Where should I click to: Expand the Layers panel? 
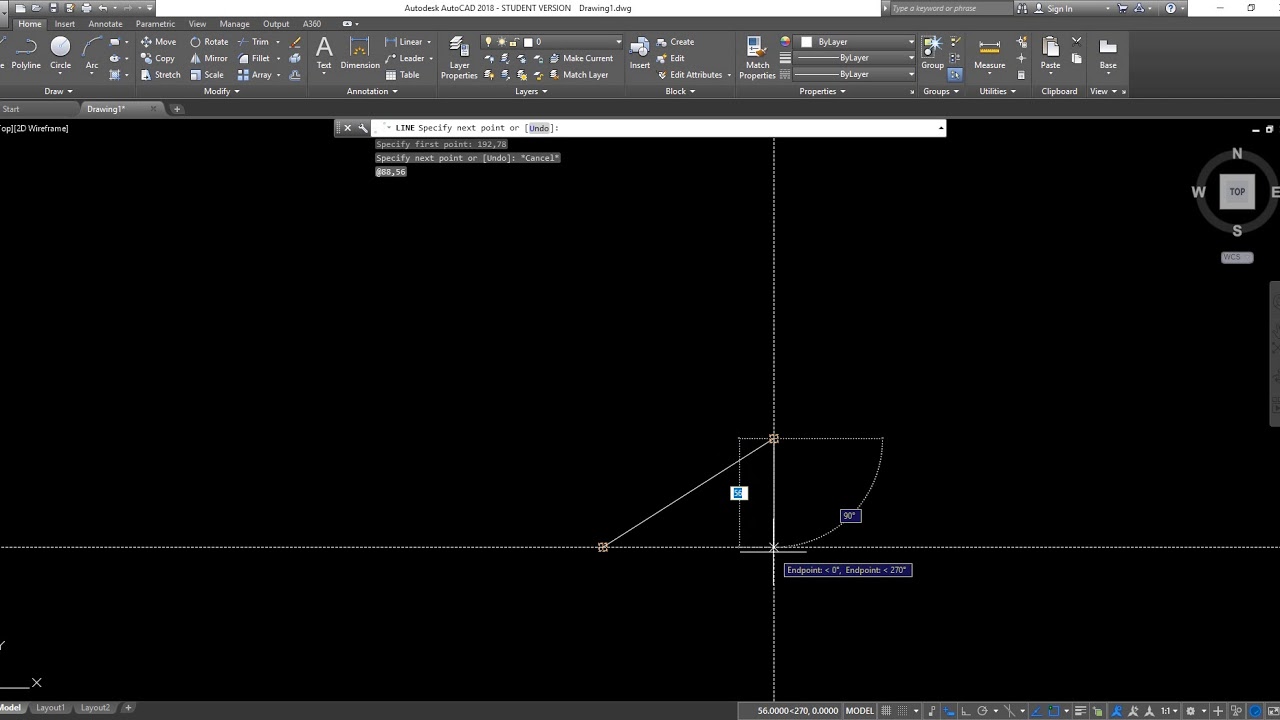531,91
